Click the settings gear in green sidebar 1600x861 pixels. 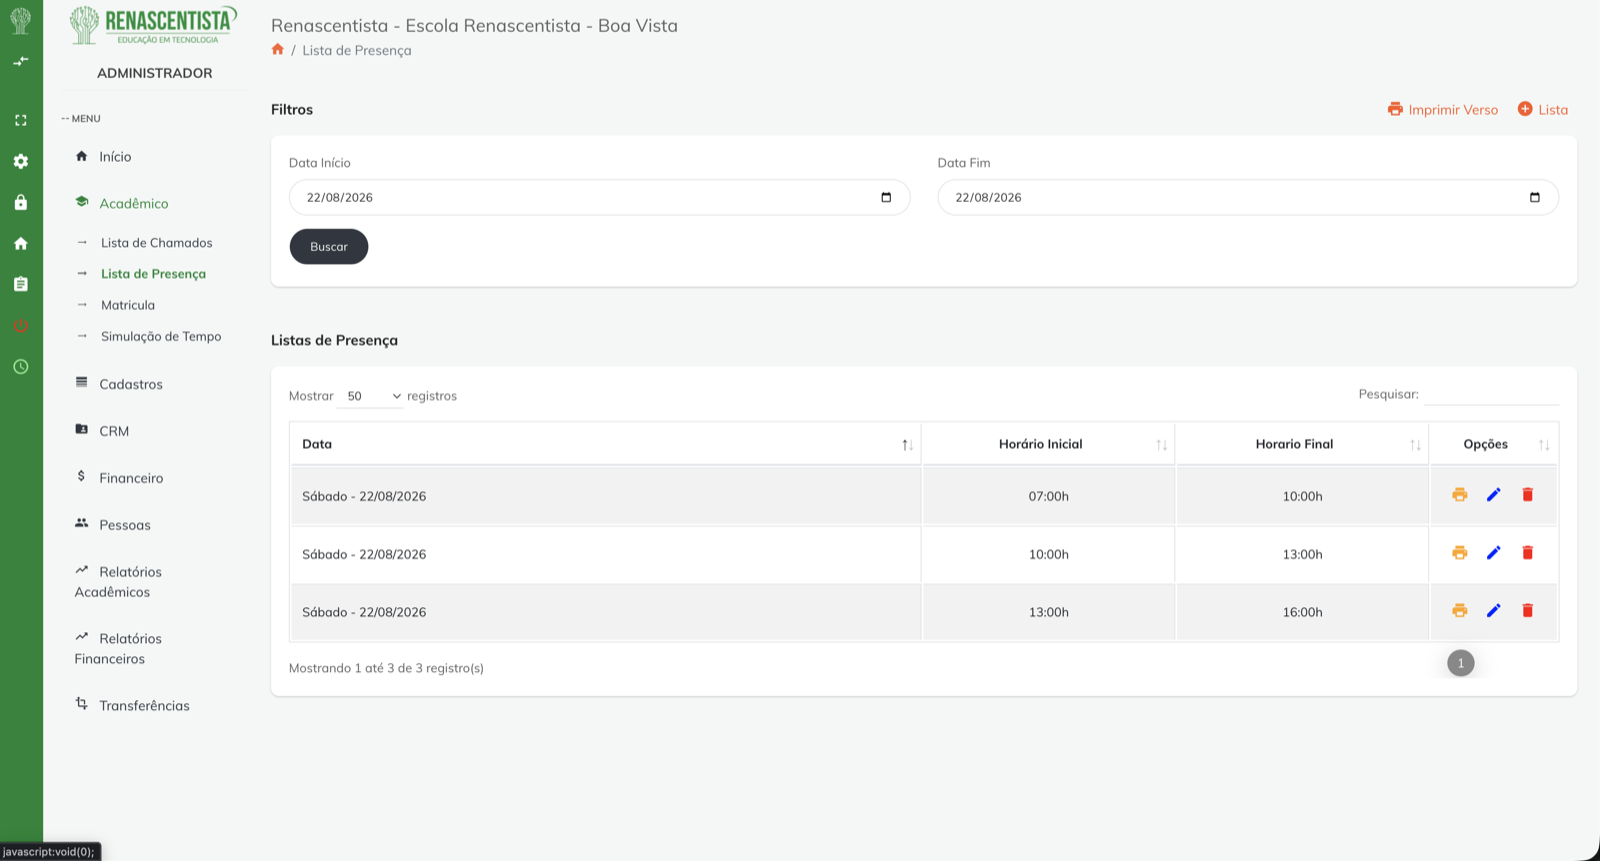tap(21, 161)
